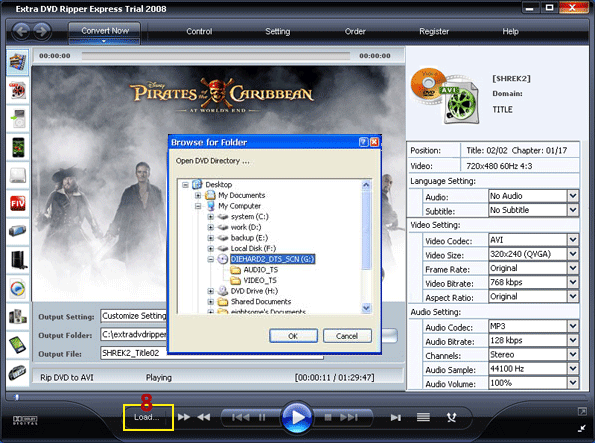Select the Windows Media Player sidebar icon
The height and width of the screenshot is (443, 595).
pos(17,289)
